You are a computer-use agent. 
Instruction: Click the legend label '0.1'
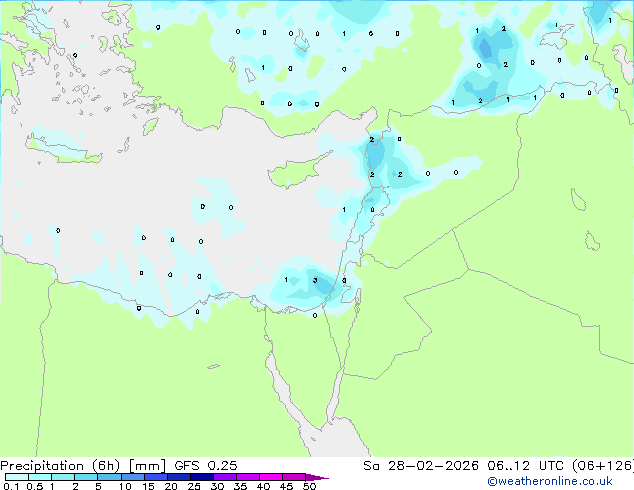pos(11,486)
